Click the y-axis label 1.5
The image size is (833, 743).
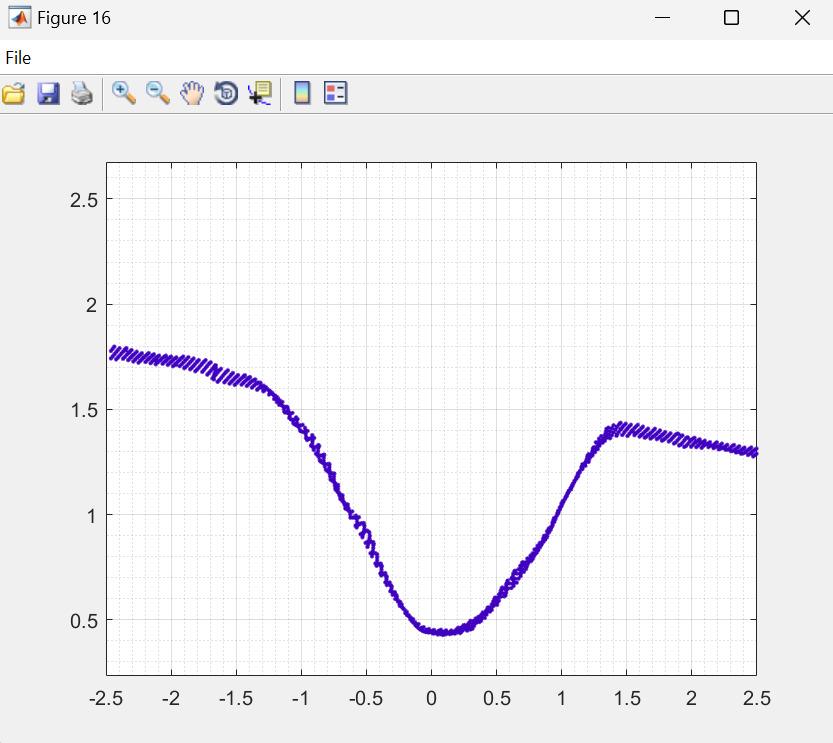84,410
